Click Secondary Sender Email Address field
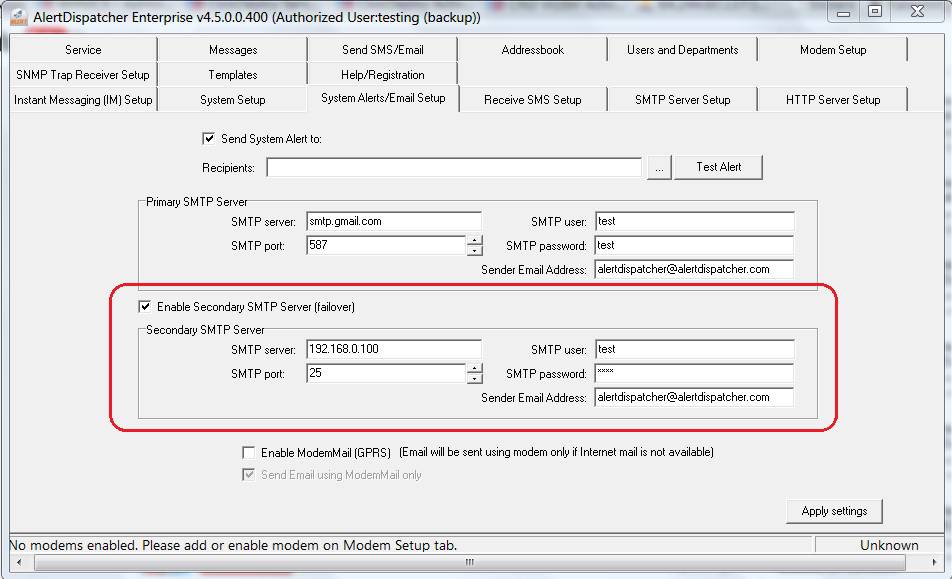 tap(694, 398)
